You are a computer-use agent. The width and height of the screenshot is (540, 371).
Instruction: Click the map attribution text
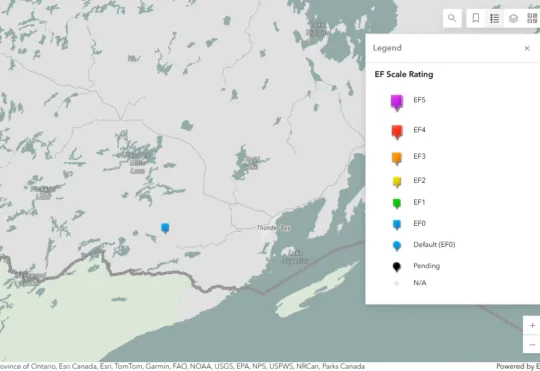point(182,366)
